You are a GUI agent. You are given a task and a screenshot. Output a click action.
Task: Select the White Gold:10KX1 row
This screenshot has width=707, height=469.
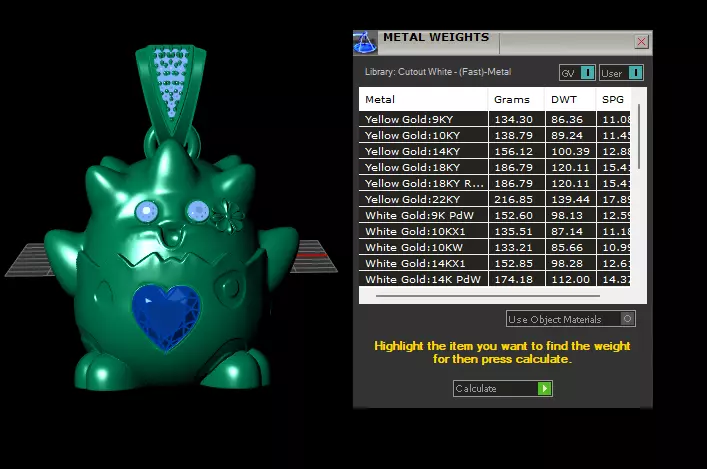pyautogui.click(x=494, y=231)
